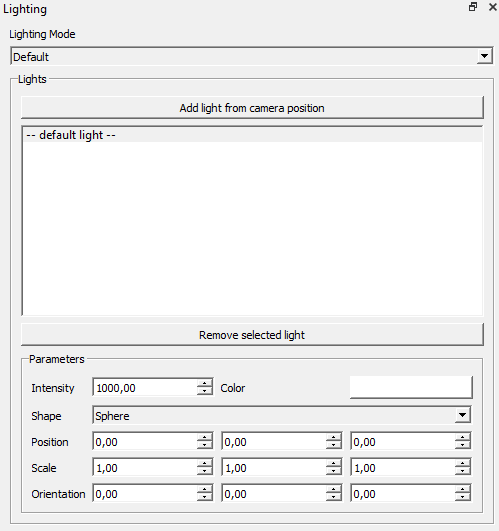Increase the third Scale value
This screenshot has height=531, width=499.
[x=462, y=463]
